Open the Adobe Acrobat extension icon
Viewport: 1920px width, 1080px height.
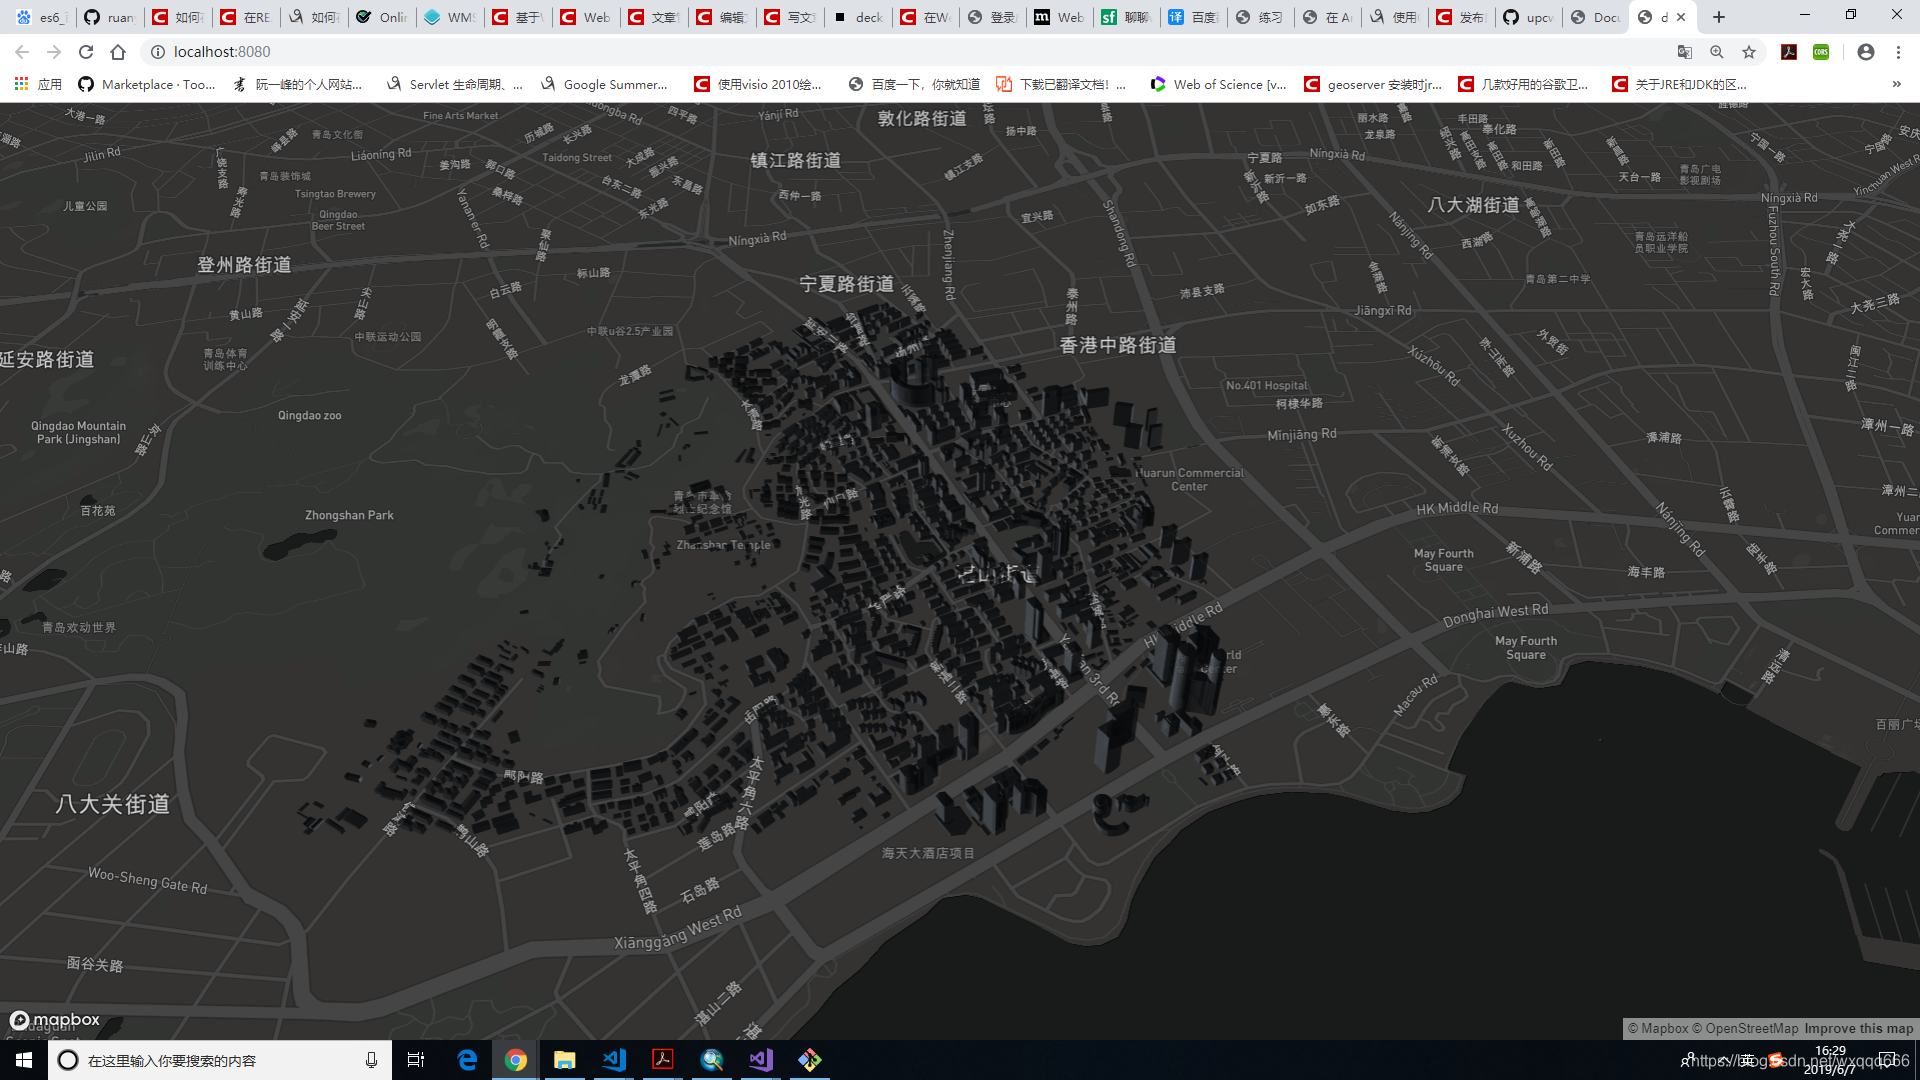coord(1788,52)
